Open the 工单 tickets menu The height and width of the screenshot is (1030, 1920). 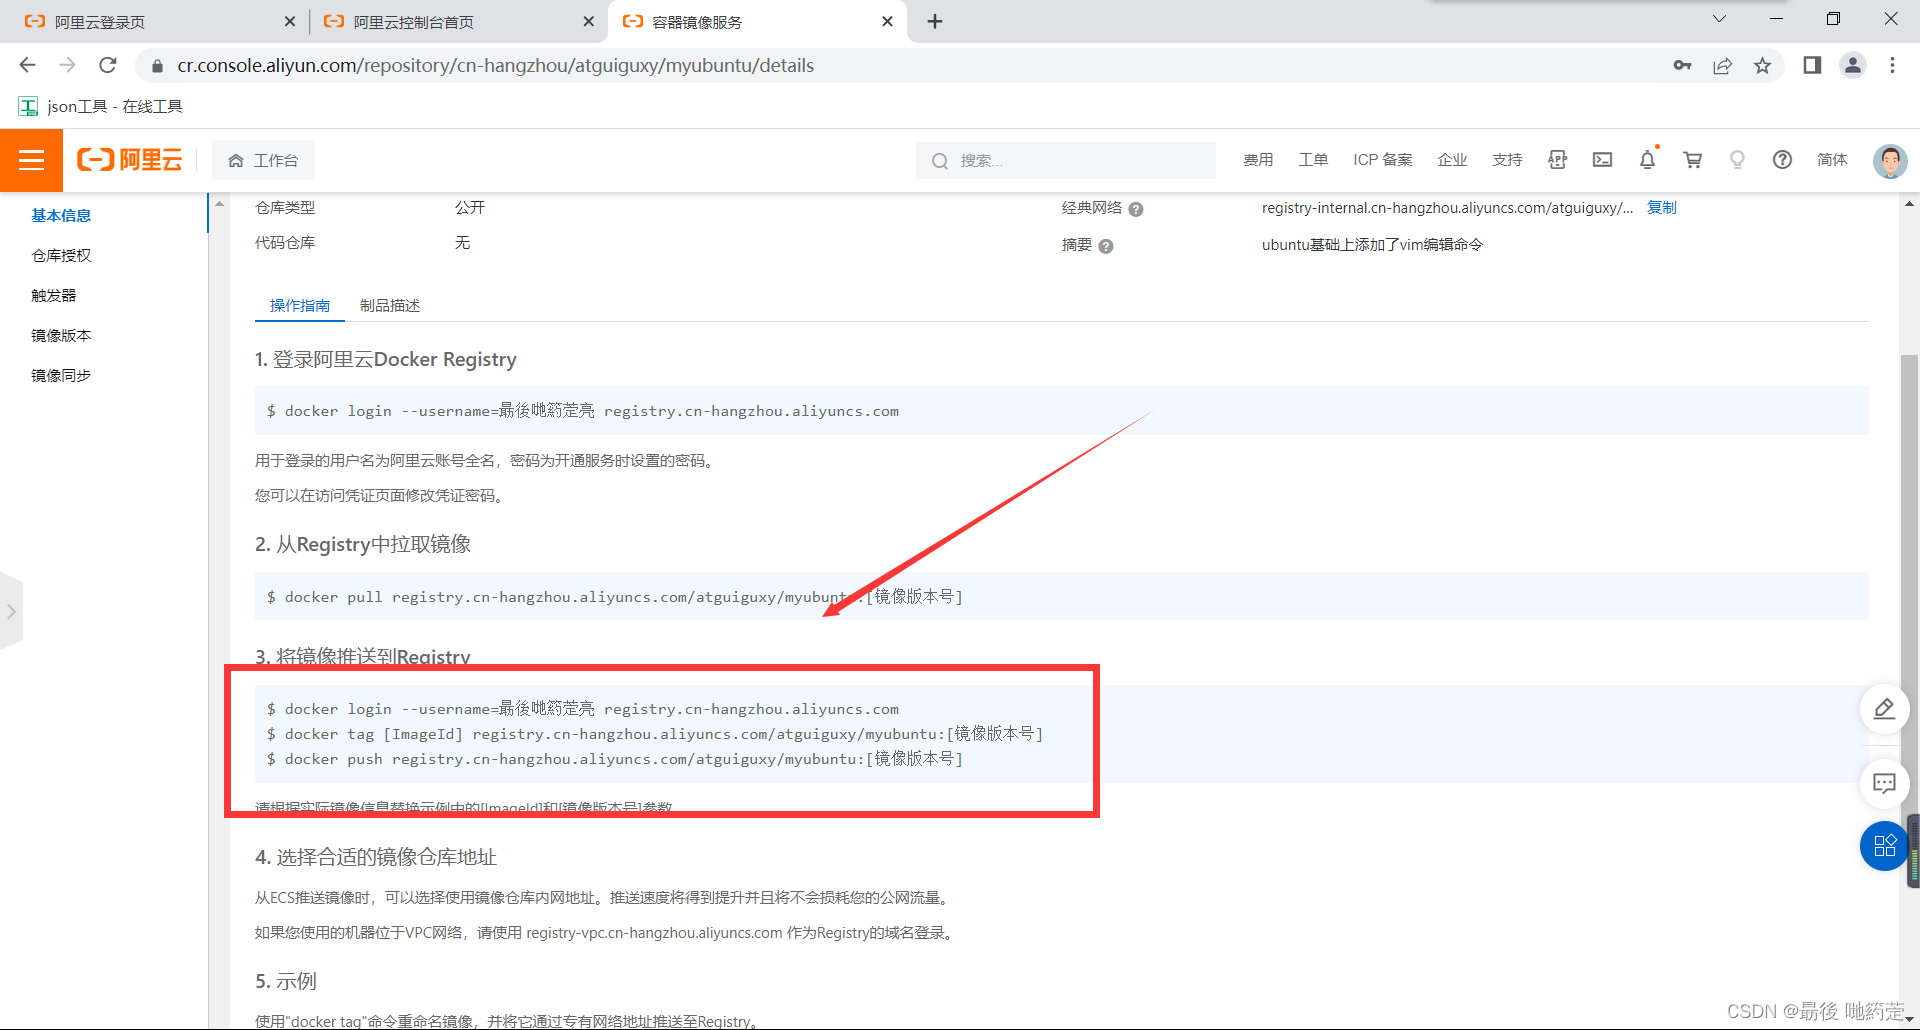tap(1313, 160)
